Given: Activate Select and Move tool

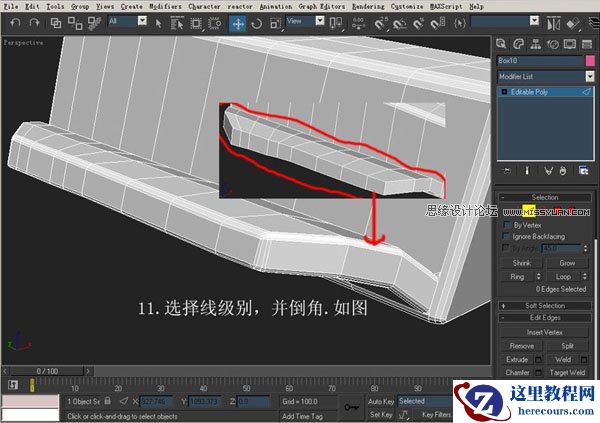Looking at the screenshot, I should tap(238, 24).
